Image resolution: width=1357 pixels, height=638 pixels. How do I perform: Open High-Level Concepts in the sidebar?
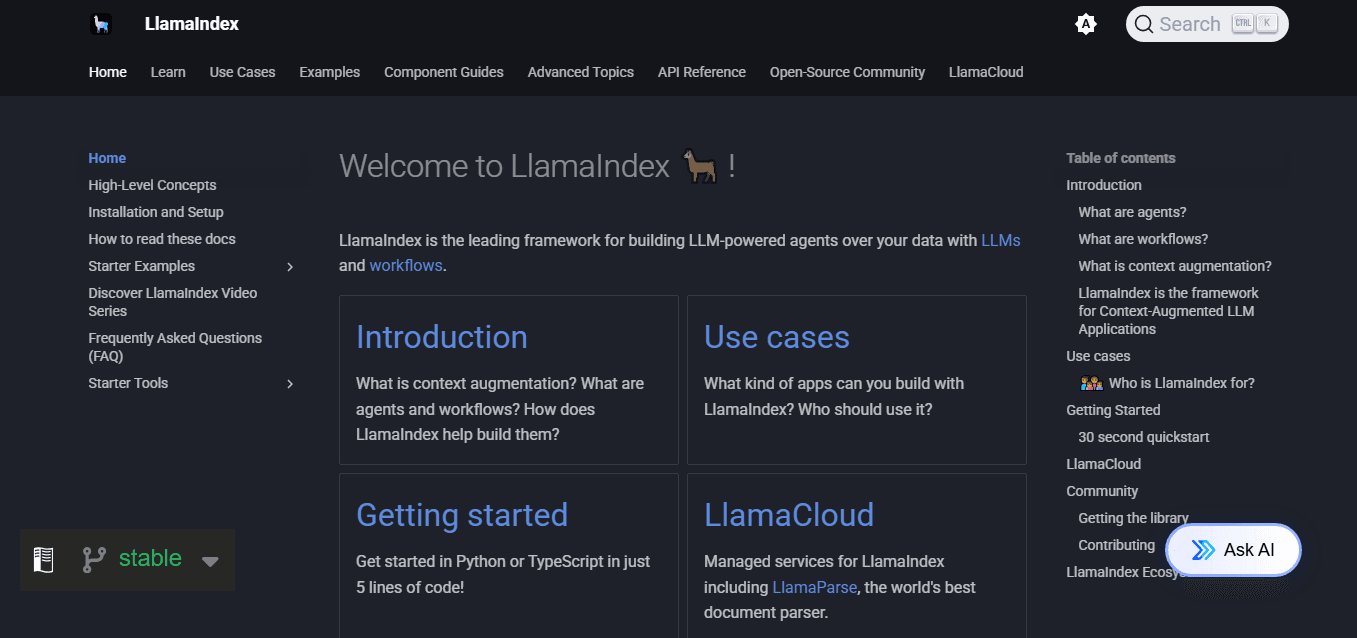click(152, 185)
